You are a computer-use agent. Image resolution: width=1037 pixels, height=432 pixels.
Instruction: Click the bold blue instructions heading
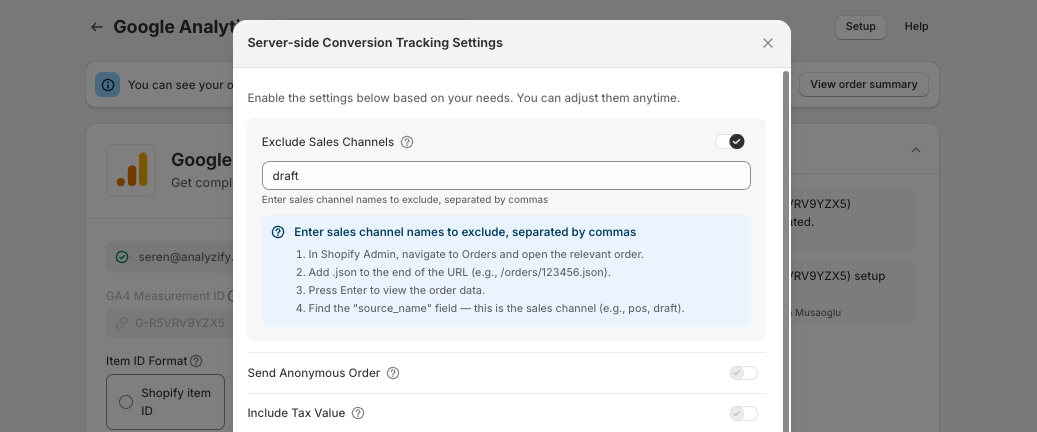465,232
